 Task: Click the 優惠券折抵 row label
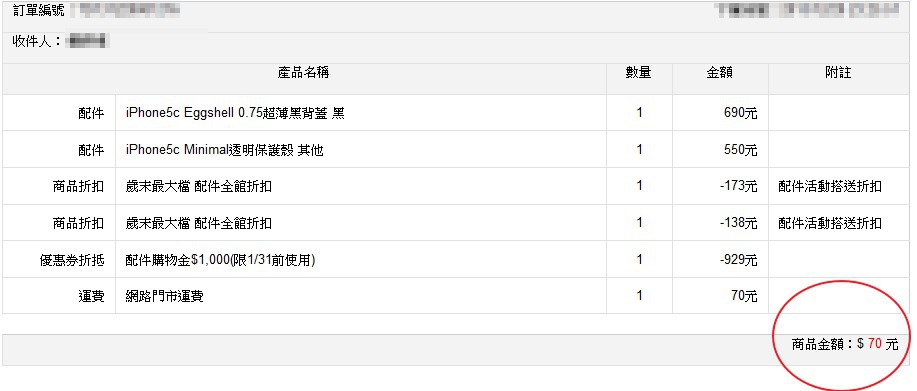[72, 260]
